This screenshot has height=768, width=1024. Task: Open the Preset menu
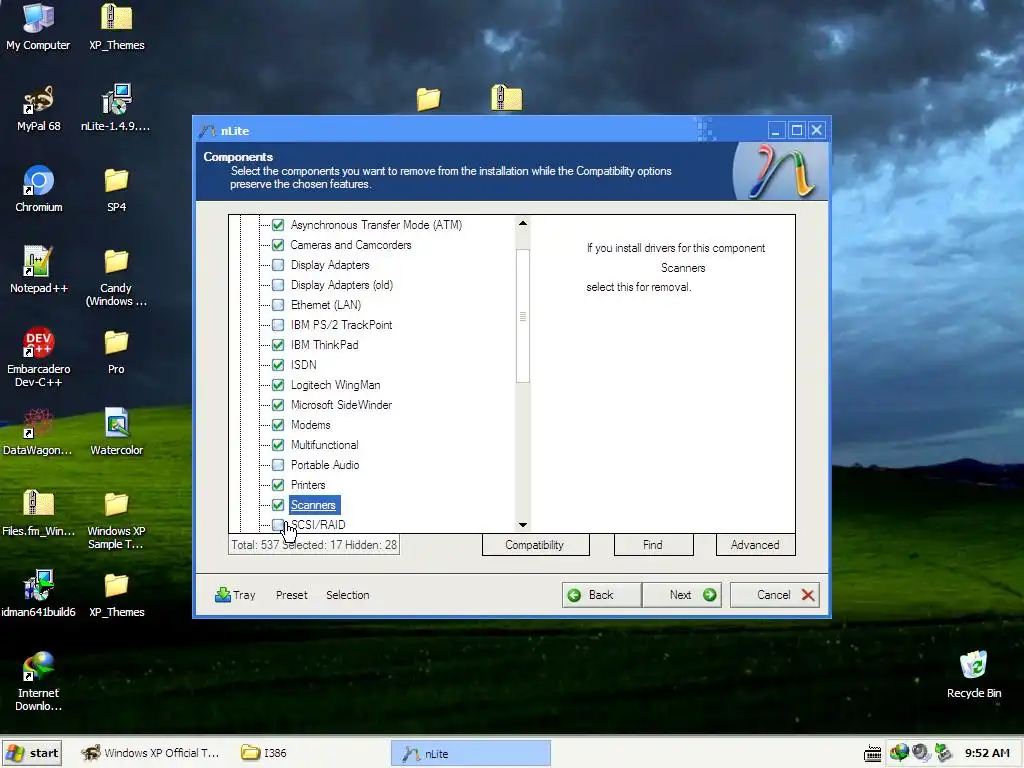291,595
